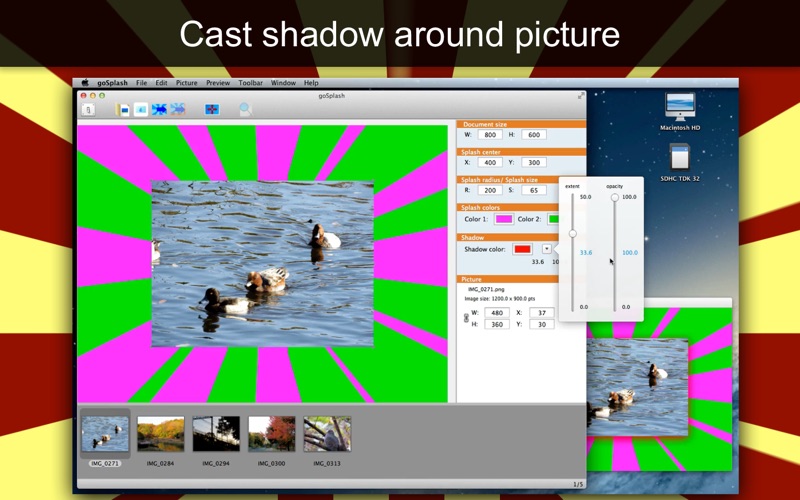The image size is (800, 500).
Task: Open the shadow settings dropdown arrow
Action: (546, 249)
